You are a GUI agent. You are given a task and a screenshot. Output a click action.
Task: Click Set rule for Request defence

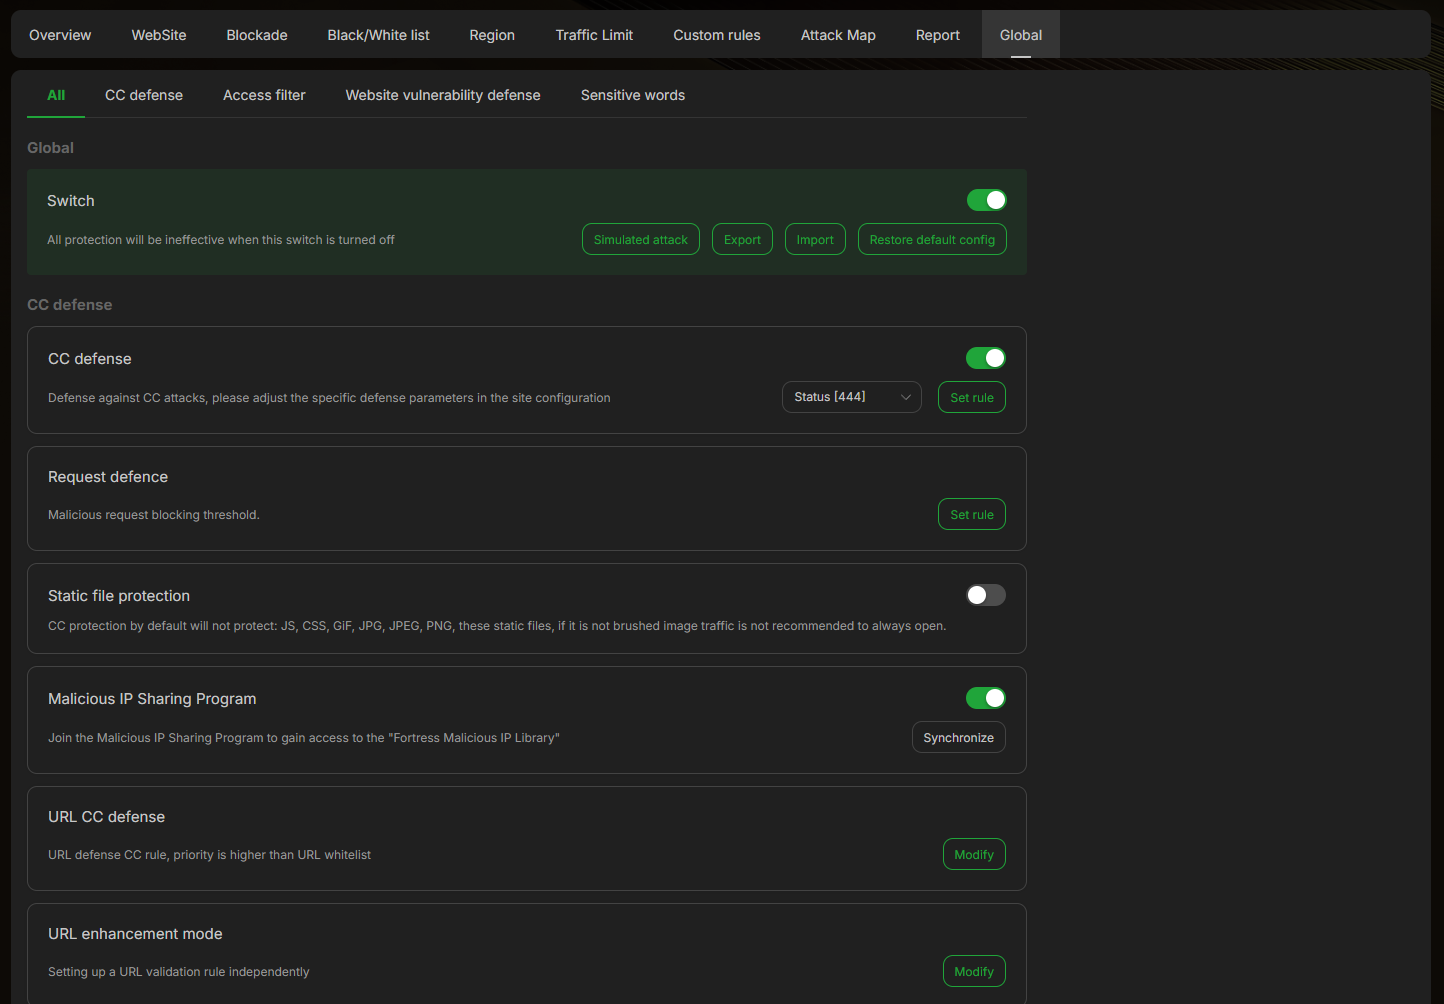971,514
